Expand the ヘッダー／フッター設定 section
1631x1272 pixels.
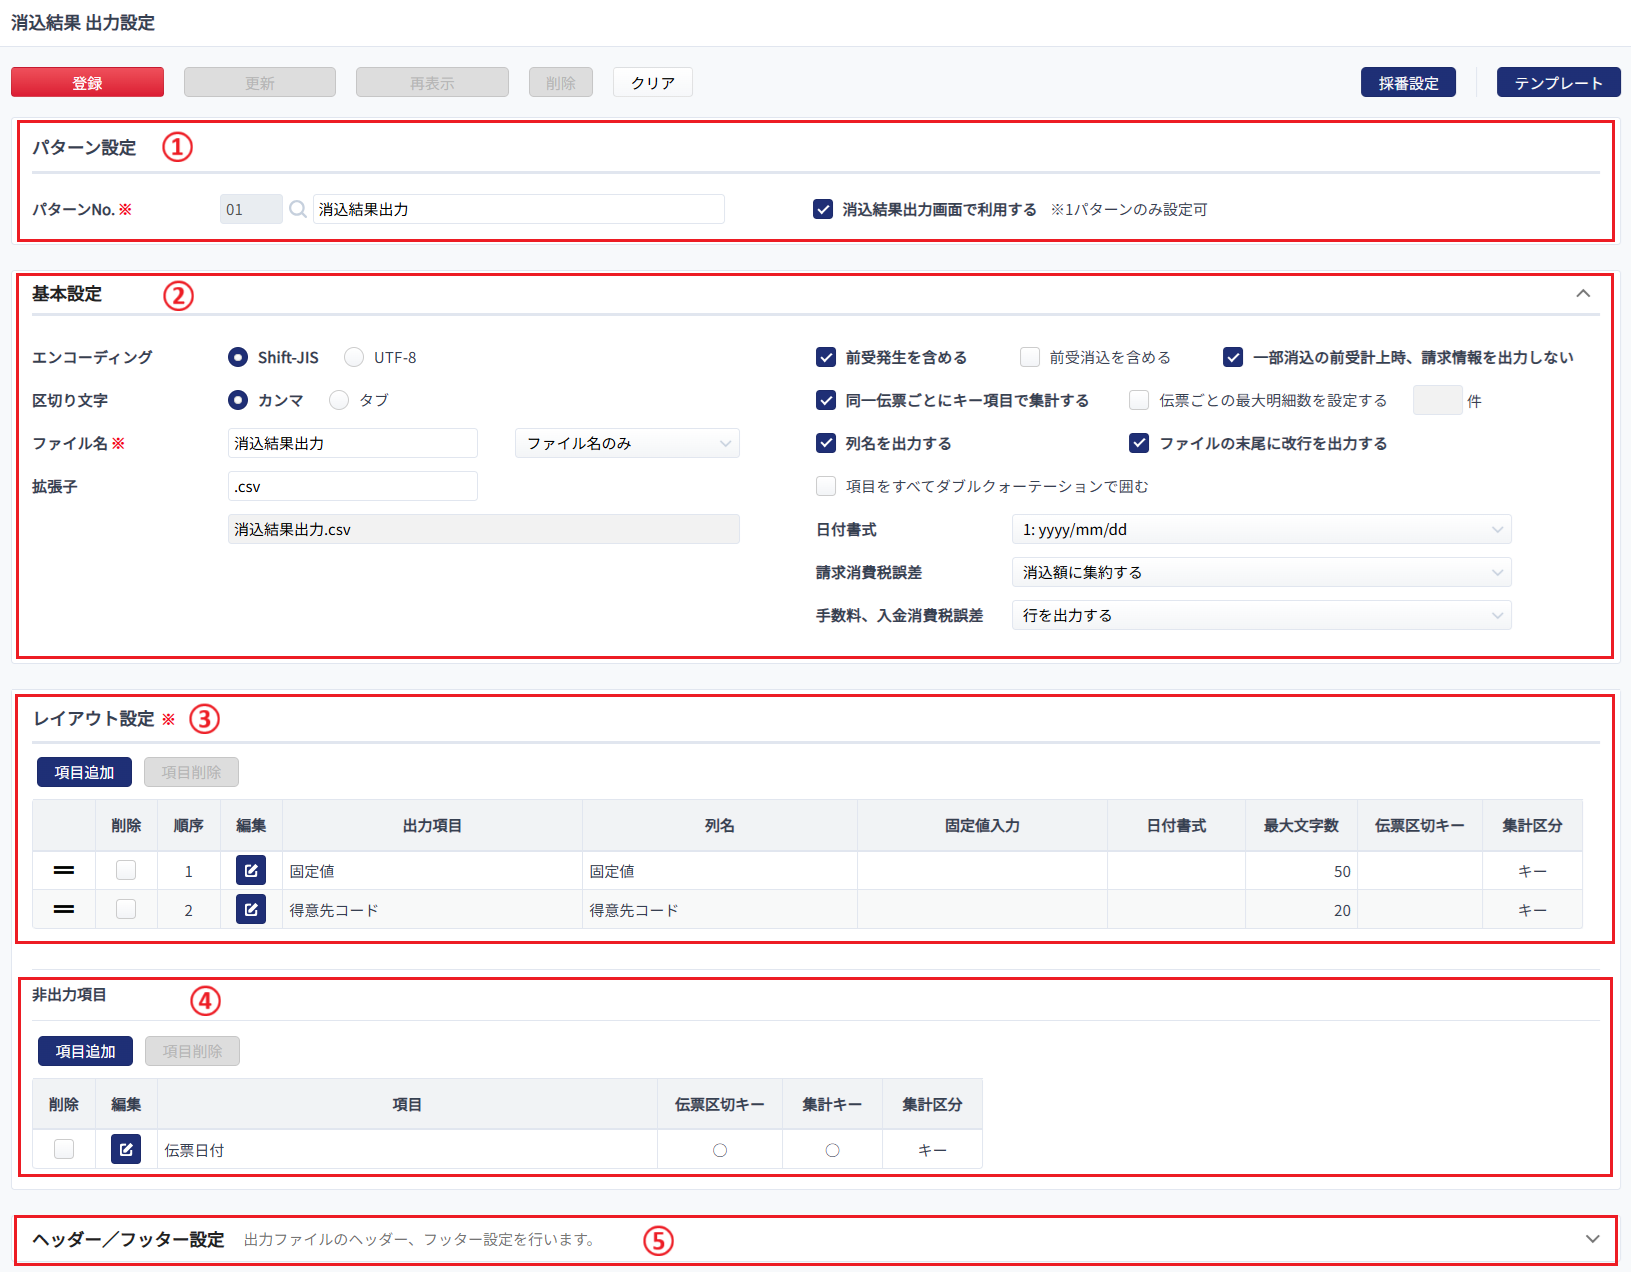1592,1239
